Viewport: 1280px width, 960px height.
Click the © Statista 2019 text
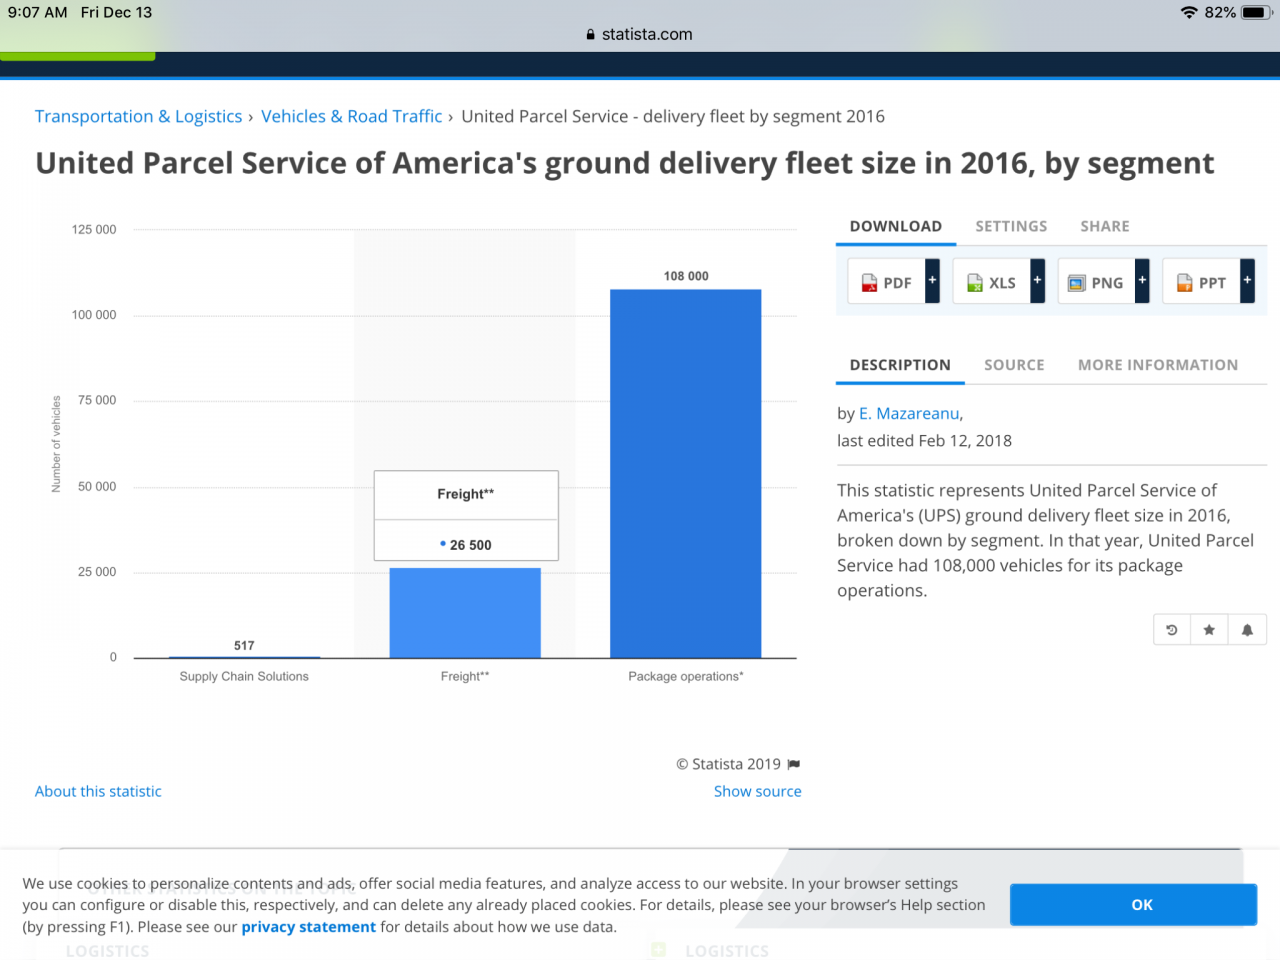click(x=729, y=764)
